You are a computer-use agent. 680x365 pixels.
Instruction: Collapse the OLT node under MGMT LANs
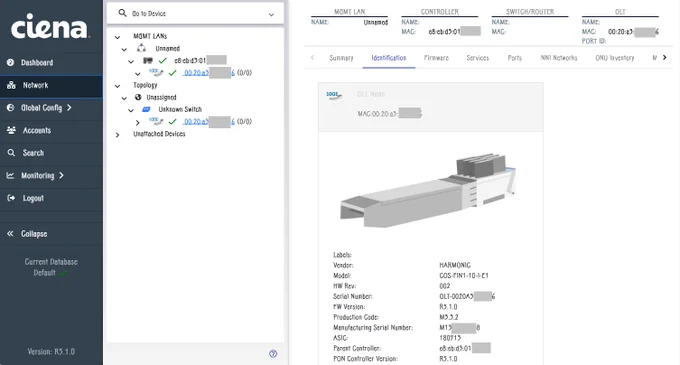coord(138,74)
